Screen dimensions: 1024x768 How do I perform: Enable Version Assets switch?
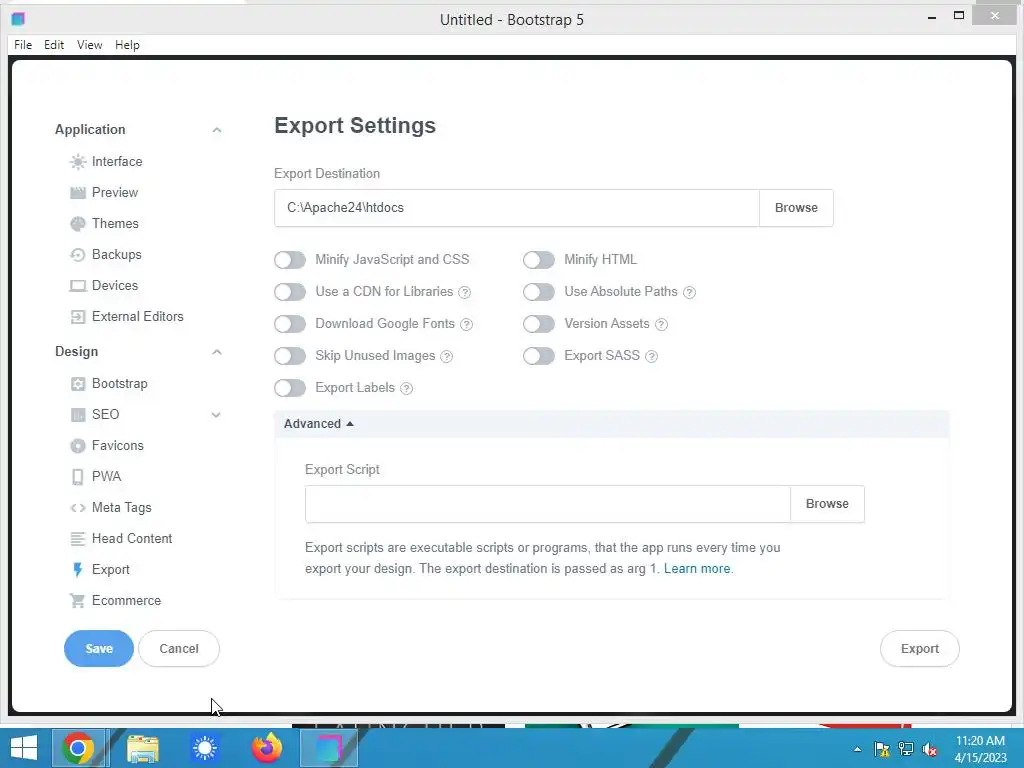(539, 324)
